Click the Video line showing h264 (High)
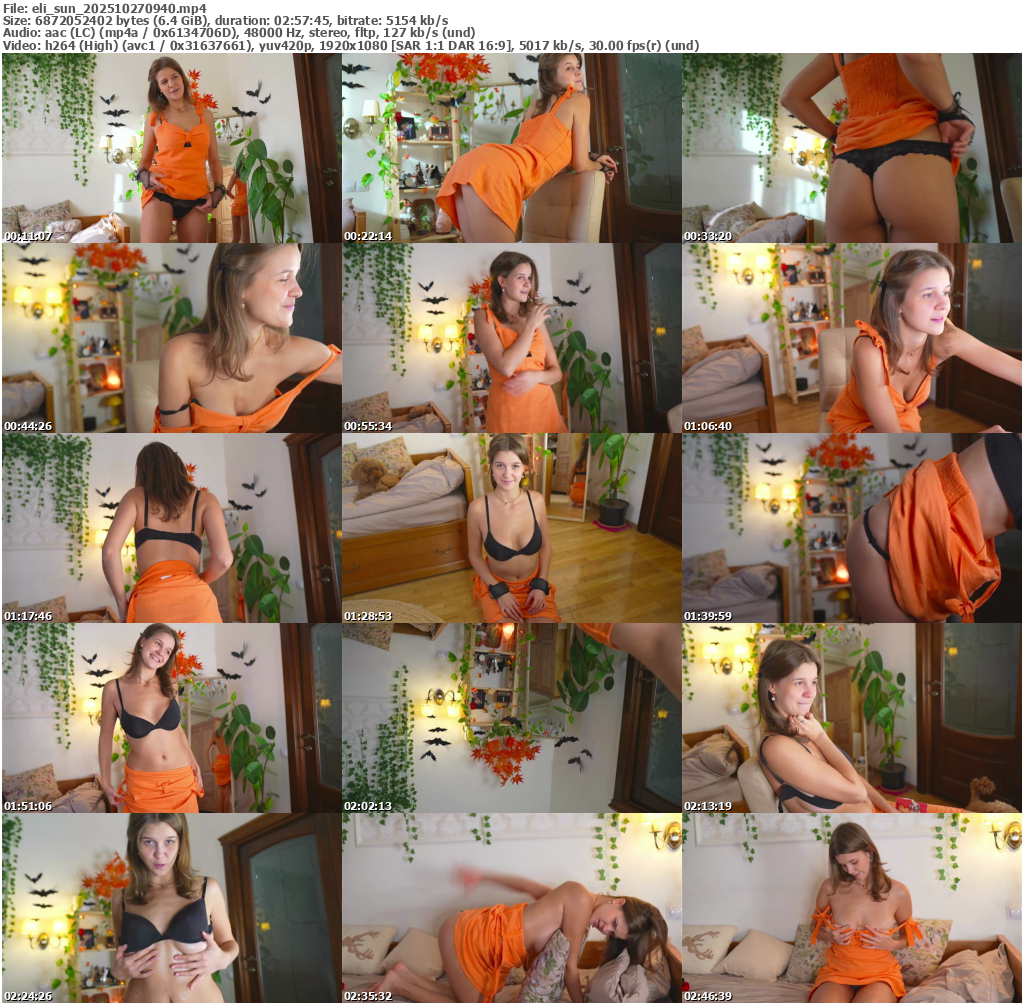The image size is (1024, 1003). click(351, 46)
